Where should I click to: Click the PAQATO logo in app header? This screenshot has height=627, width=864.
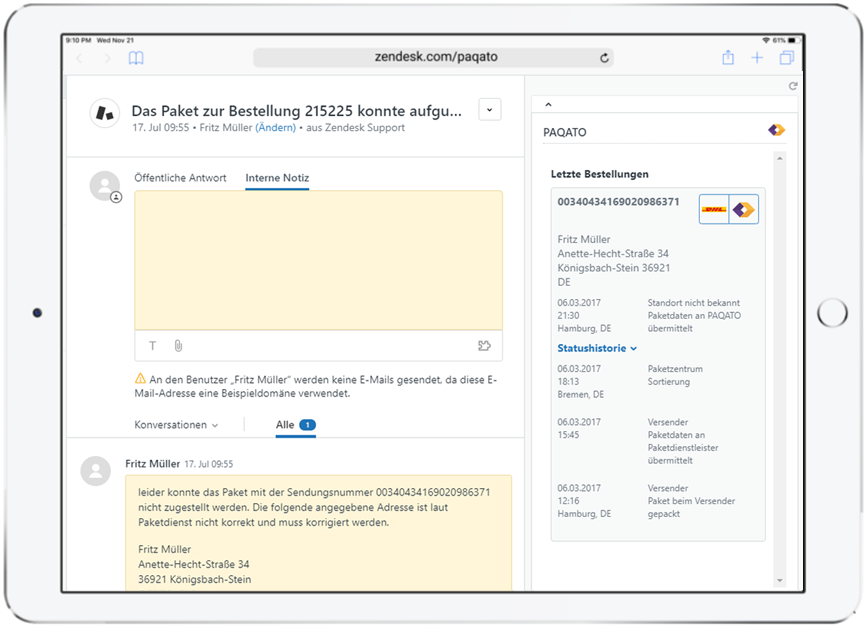click(x=776, y=131)
